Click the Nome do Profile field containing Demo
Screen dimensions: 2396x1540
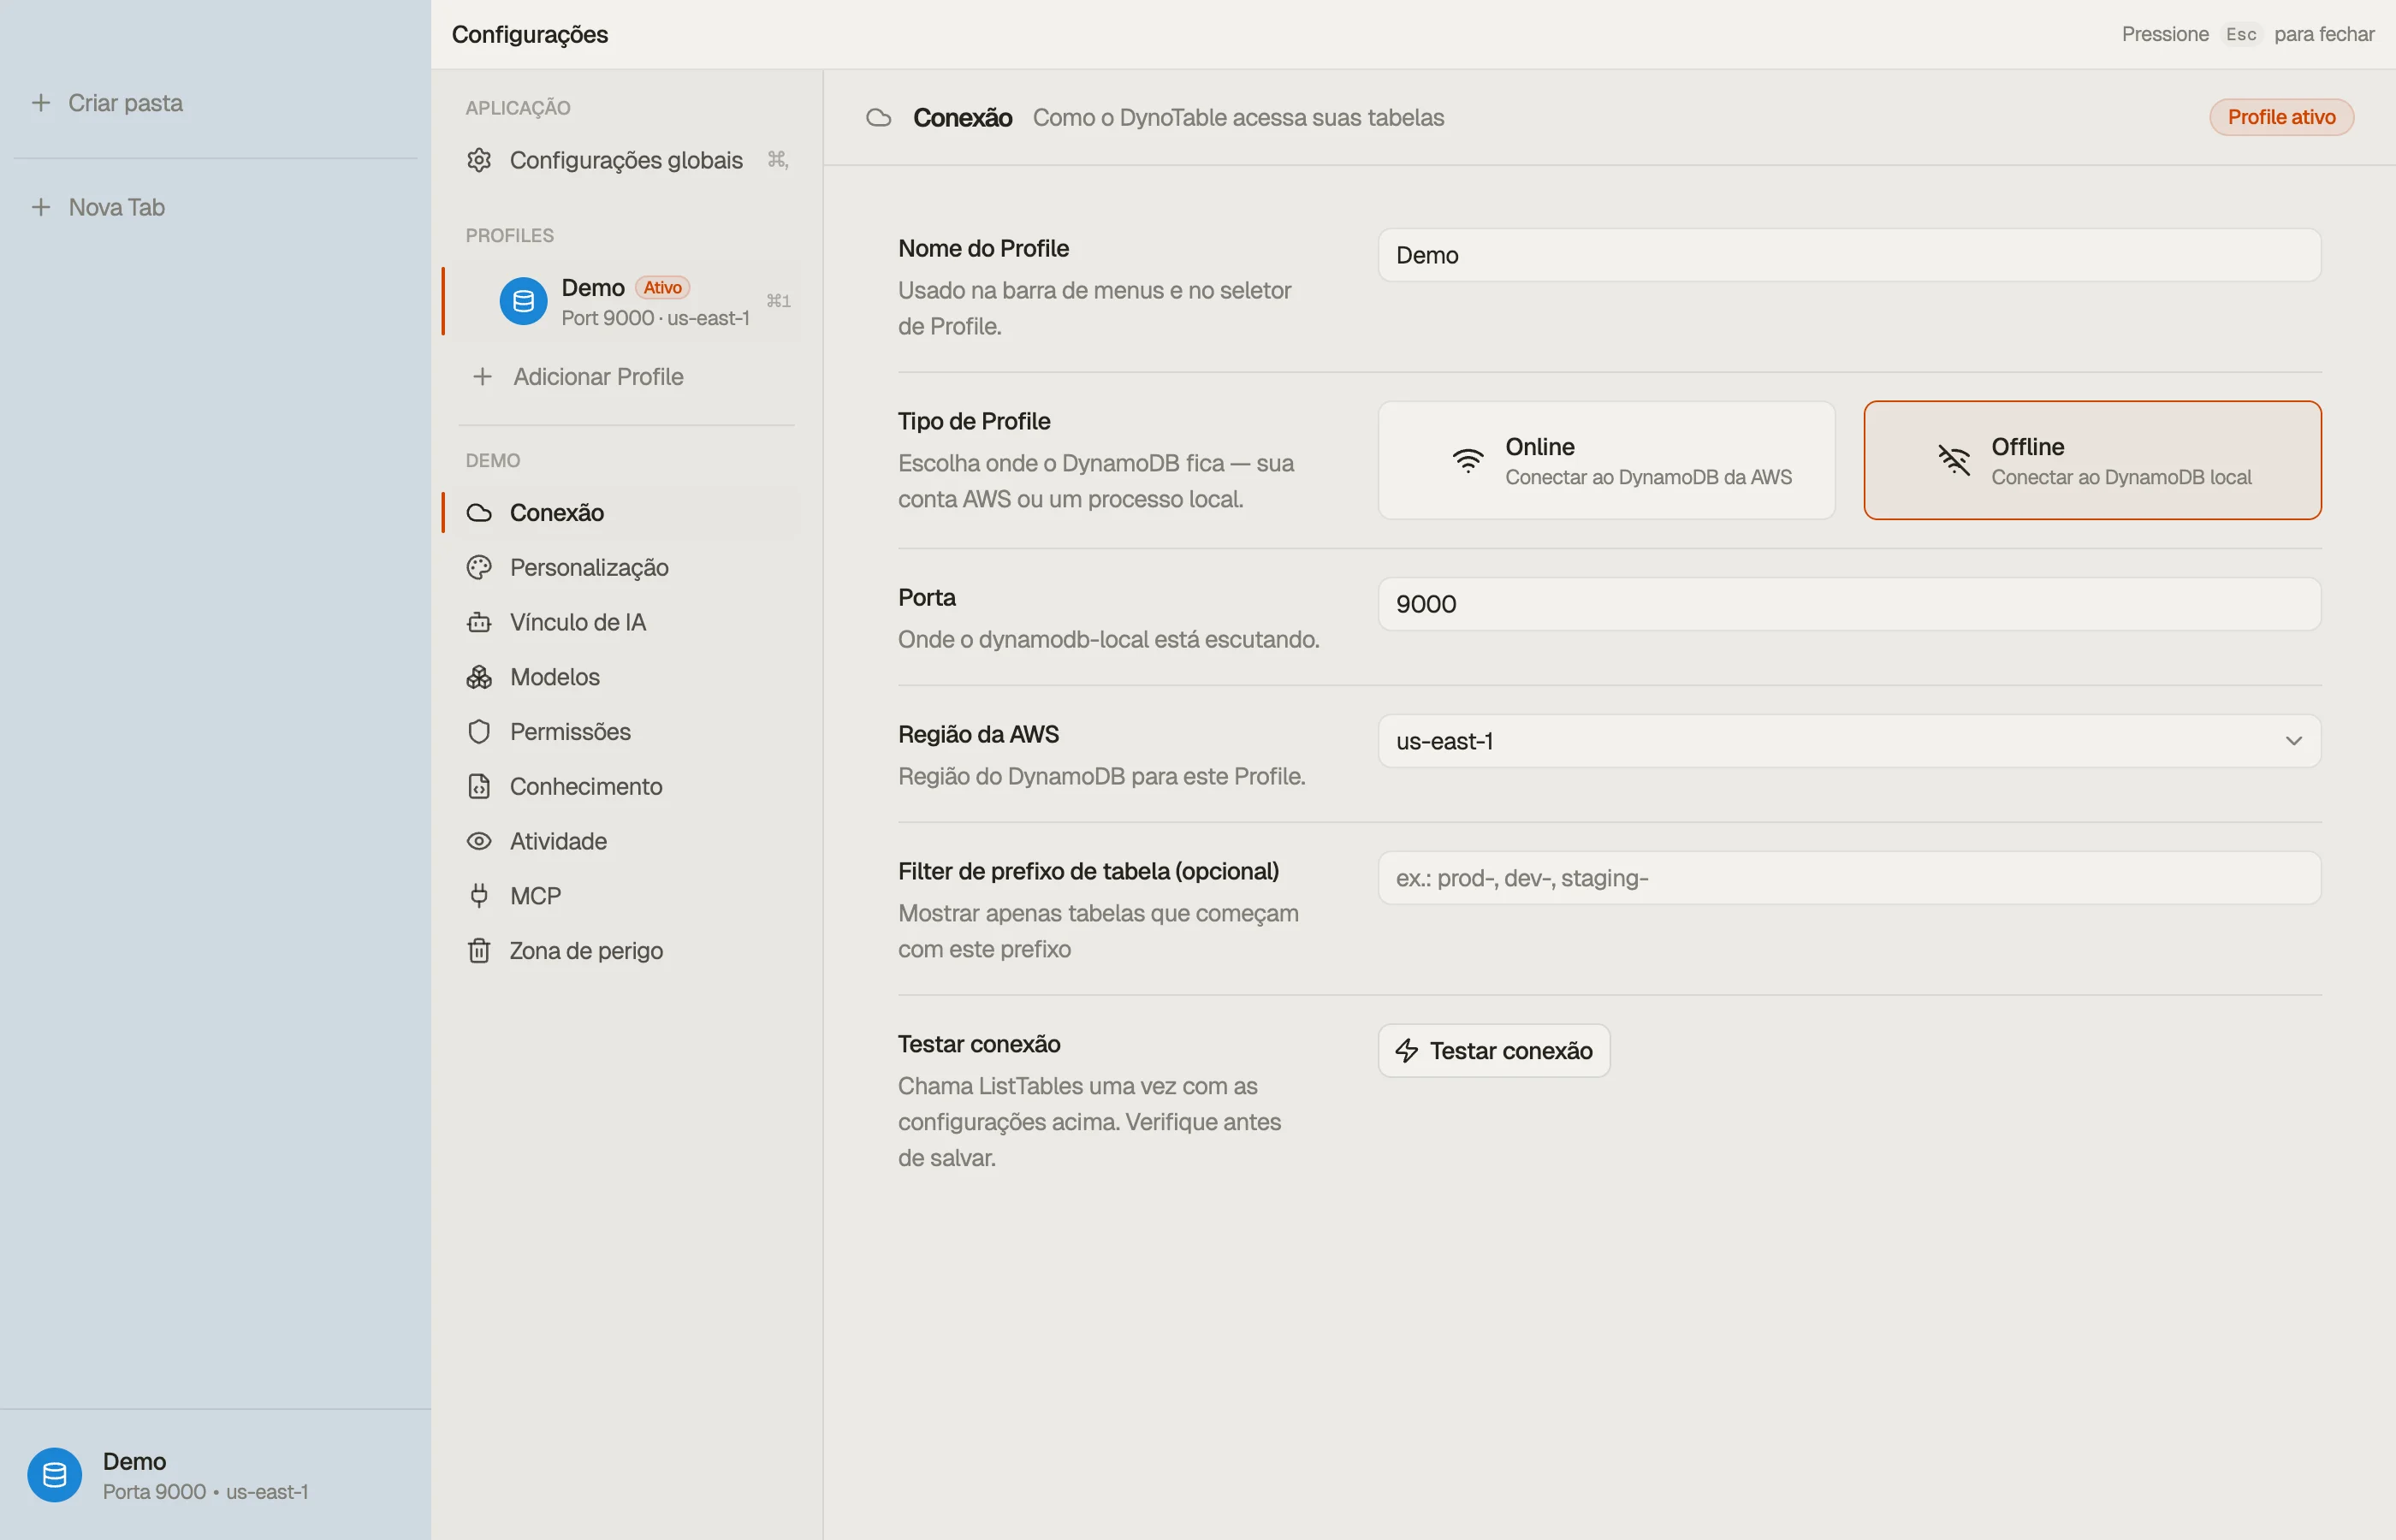click(x=1849, y=255)
